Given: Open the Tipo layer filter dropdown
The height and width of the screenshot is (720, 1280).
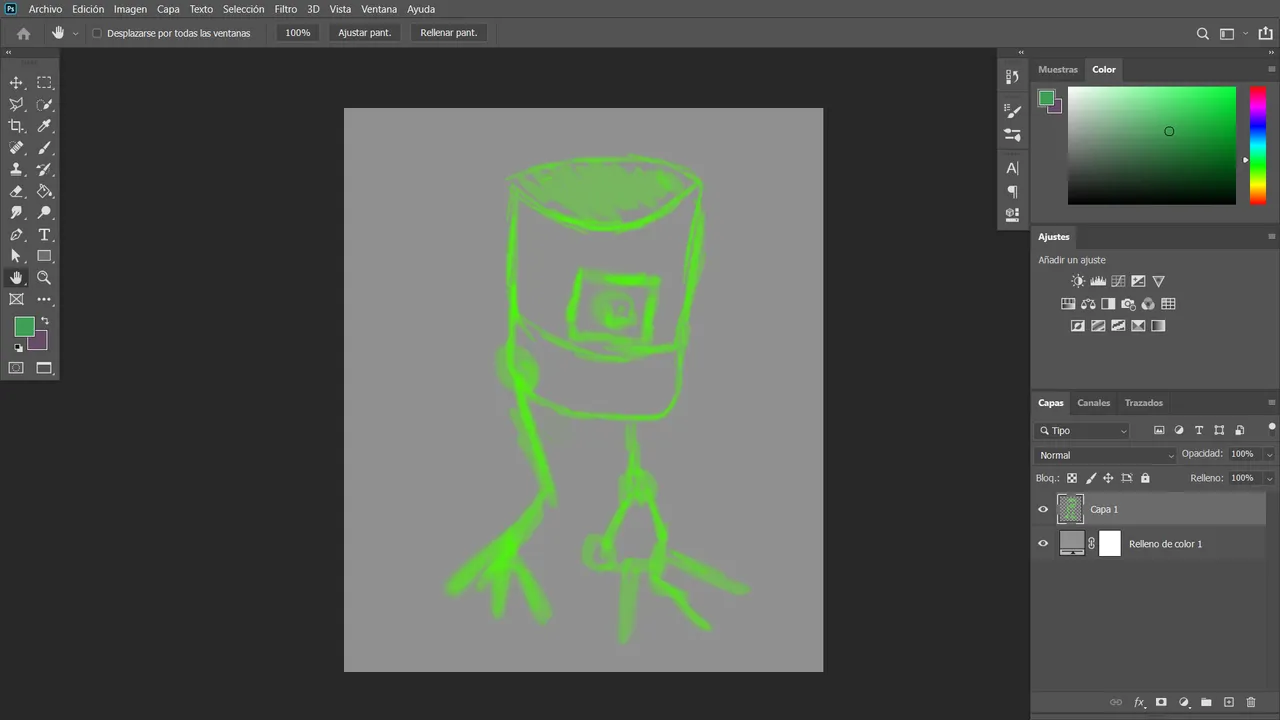Looking at the screenshot, I should (x=1084, y=430).
